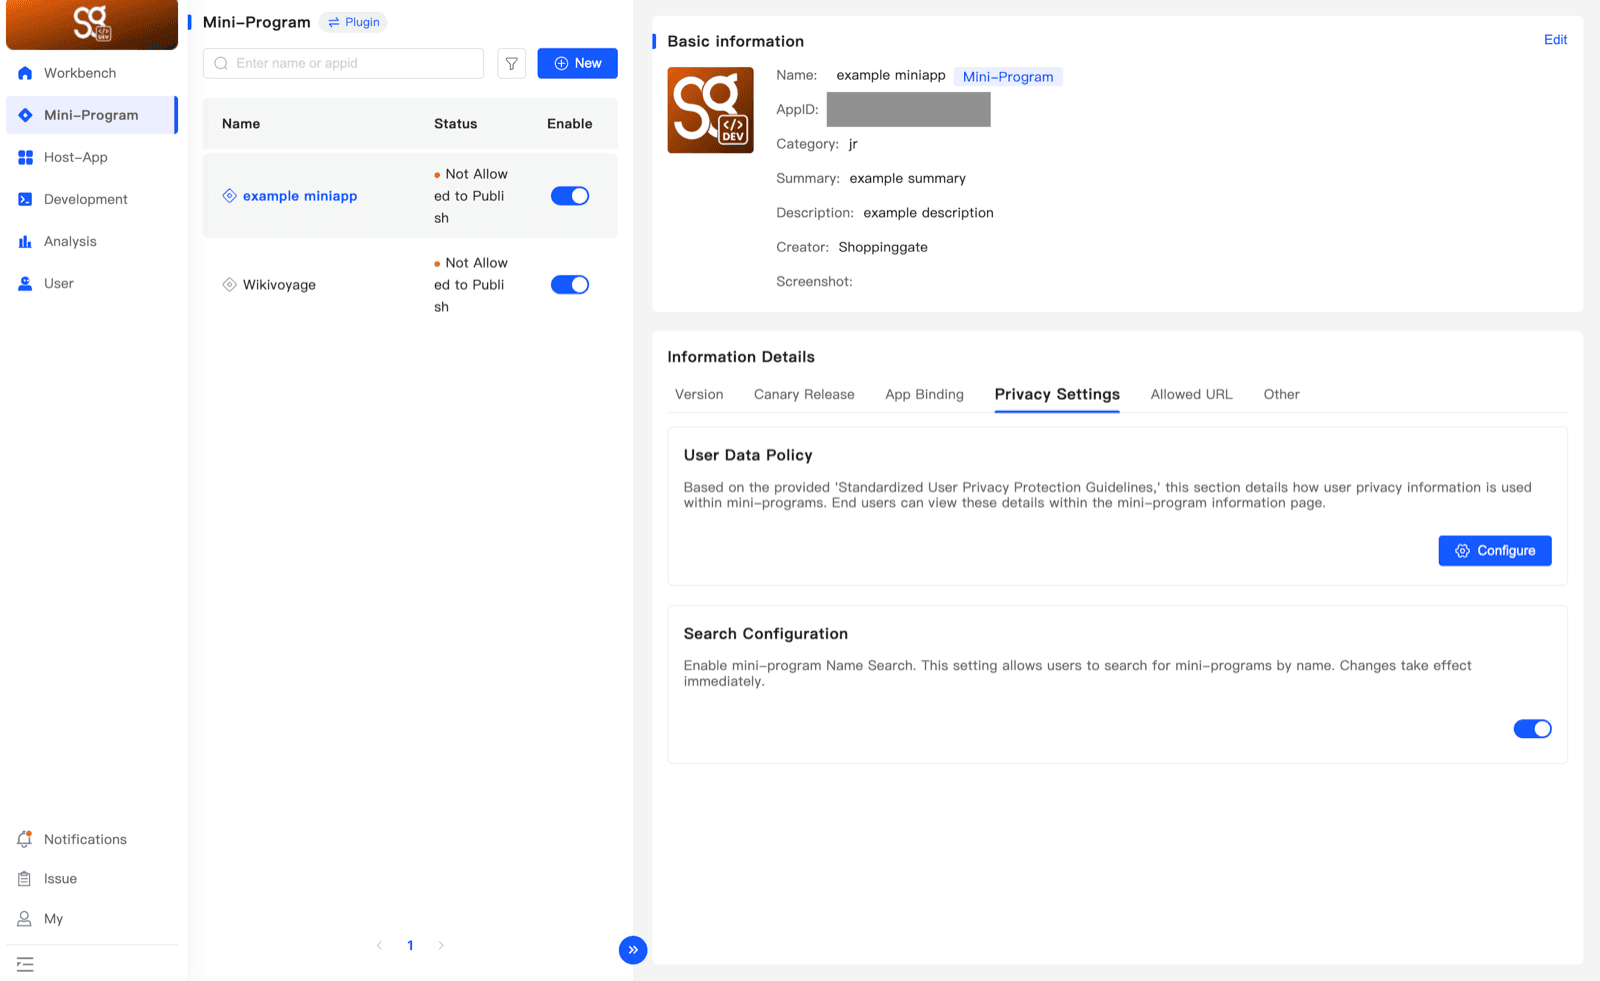Switch to Plugin view
This screenshot has height=981, width=1600.
[354, 22]
